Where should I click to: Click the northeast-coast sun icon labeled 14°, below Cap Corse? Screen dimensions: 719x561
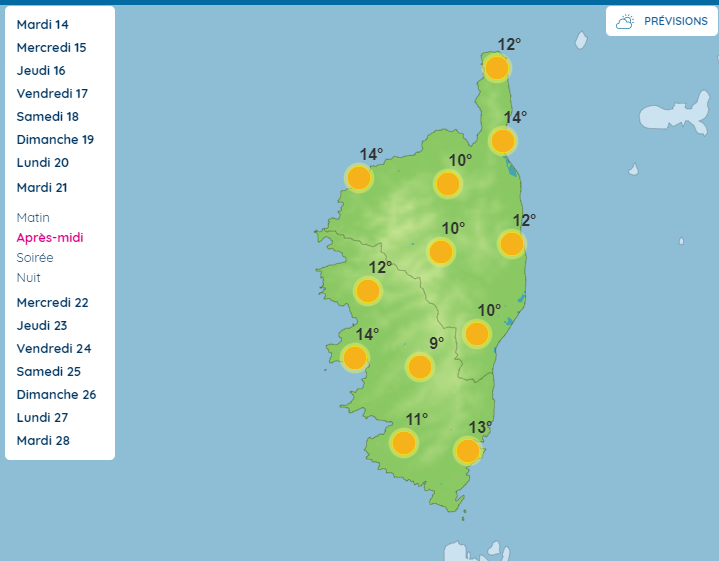click(503, 140)
